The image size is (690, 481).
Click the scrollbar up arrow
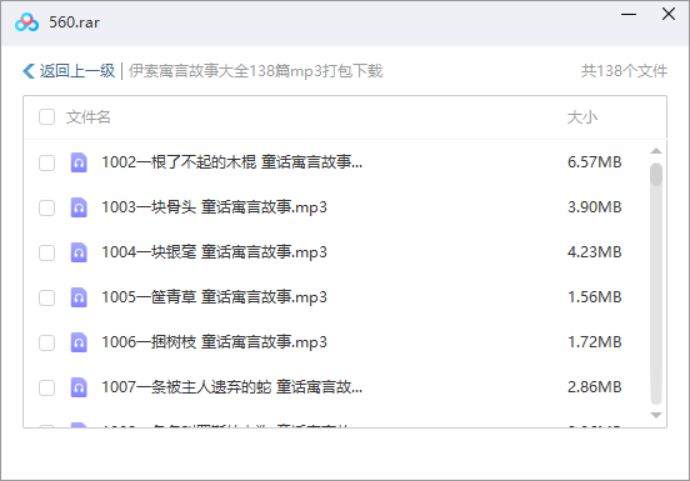coord(656,152)
